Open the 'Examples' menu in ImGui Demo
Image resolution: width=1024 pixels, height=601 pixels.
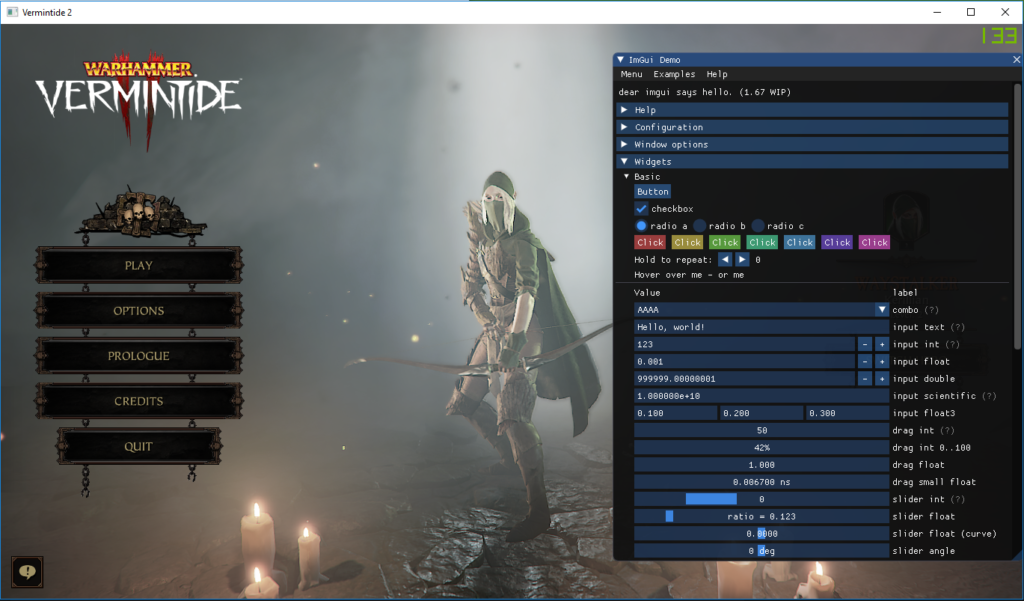[x=674, y=74]
